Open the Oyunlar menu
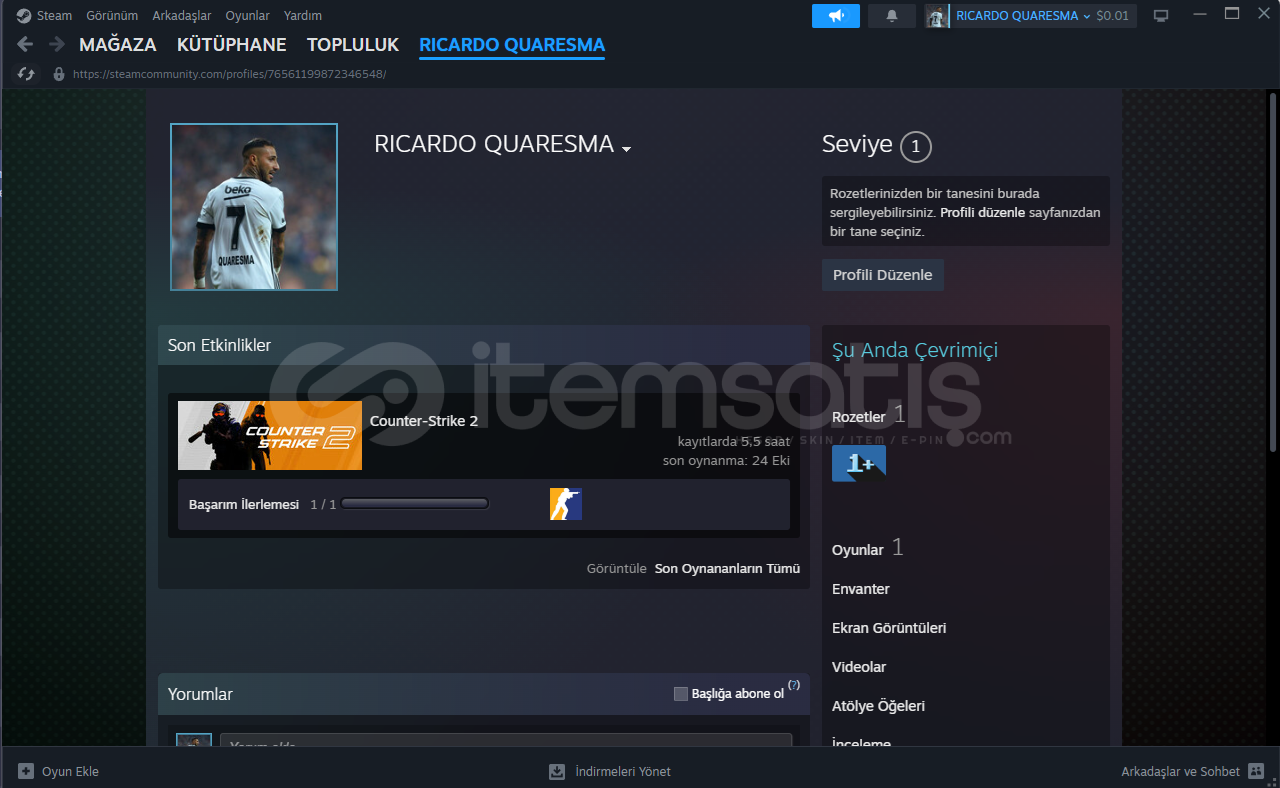 point(248,16)
